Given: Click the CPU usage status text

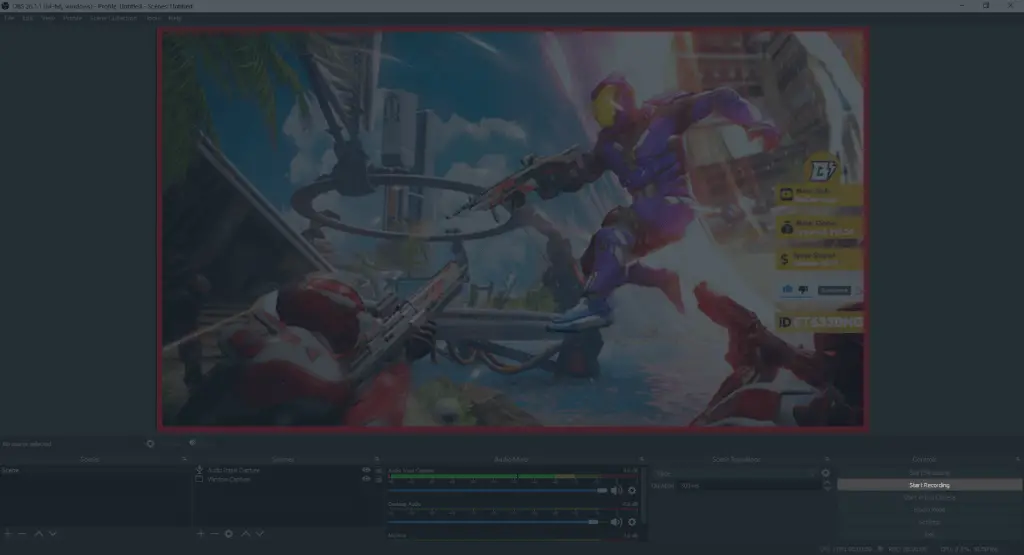Looking at the screenshot, I should coord(968,549).
